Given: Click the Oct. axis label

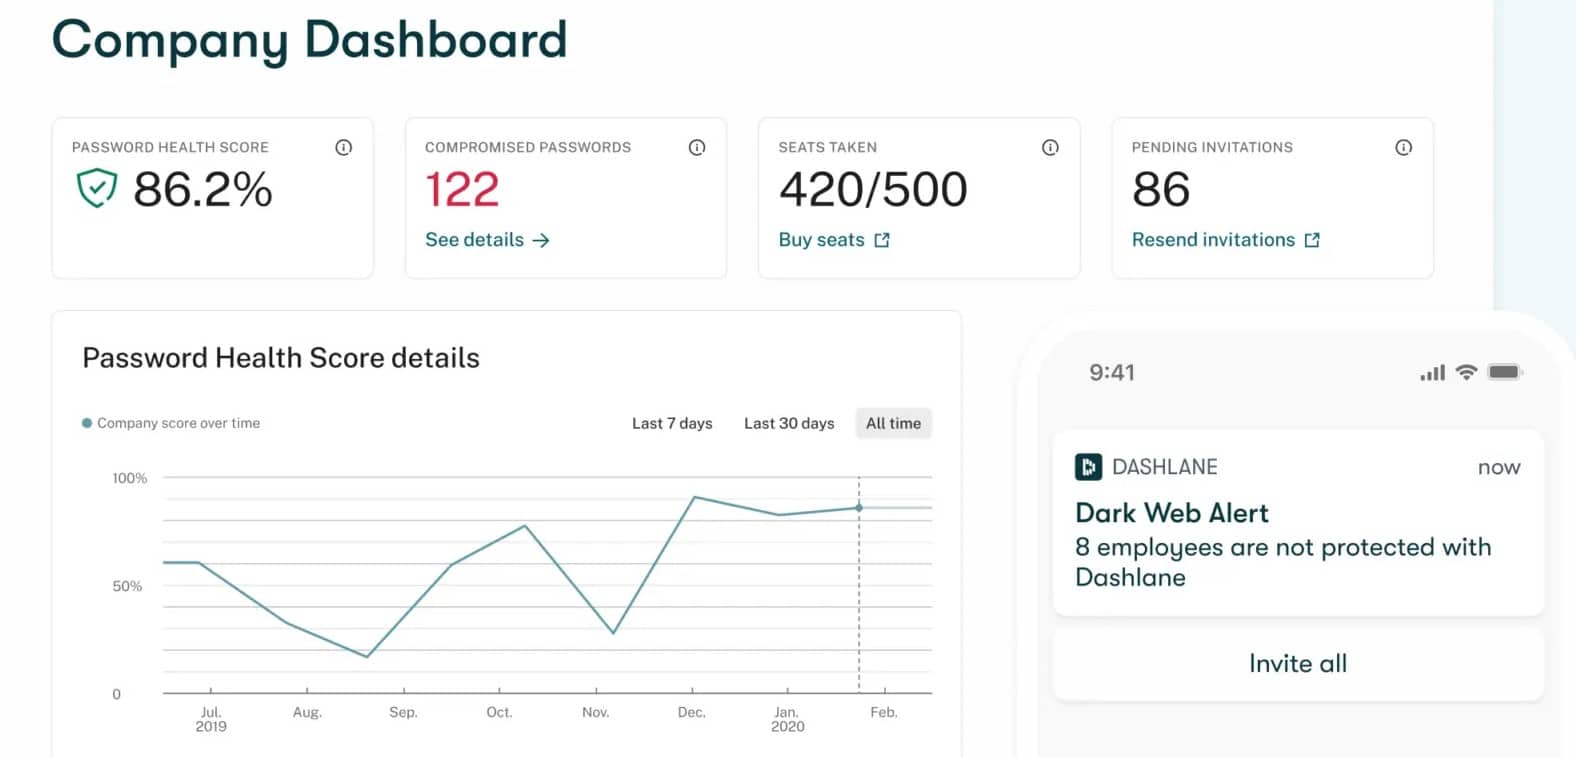Looking at the screenshot, I should [x=499, y=712].
